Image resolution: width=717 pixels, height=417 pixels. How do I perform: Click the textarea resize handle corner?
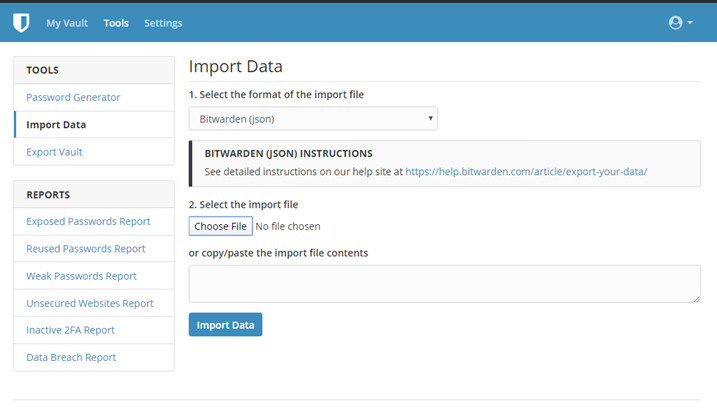(696, 299)
